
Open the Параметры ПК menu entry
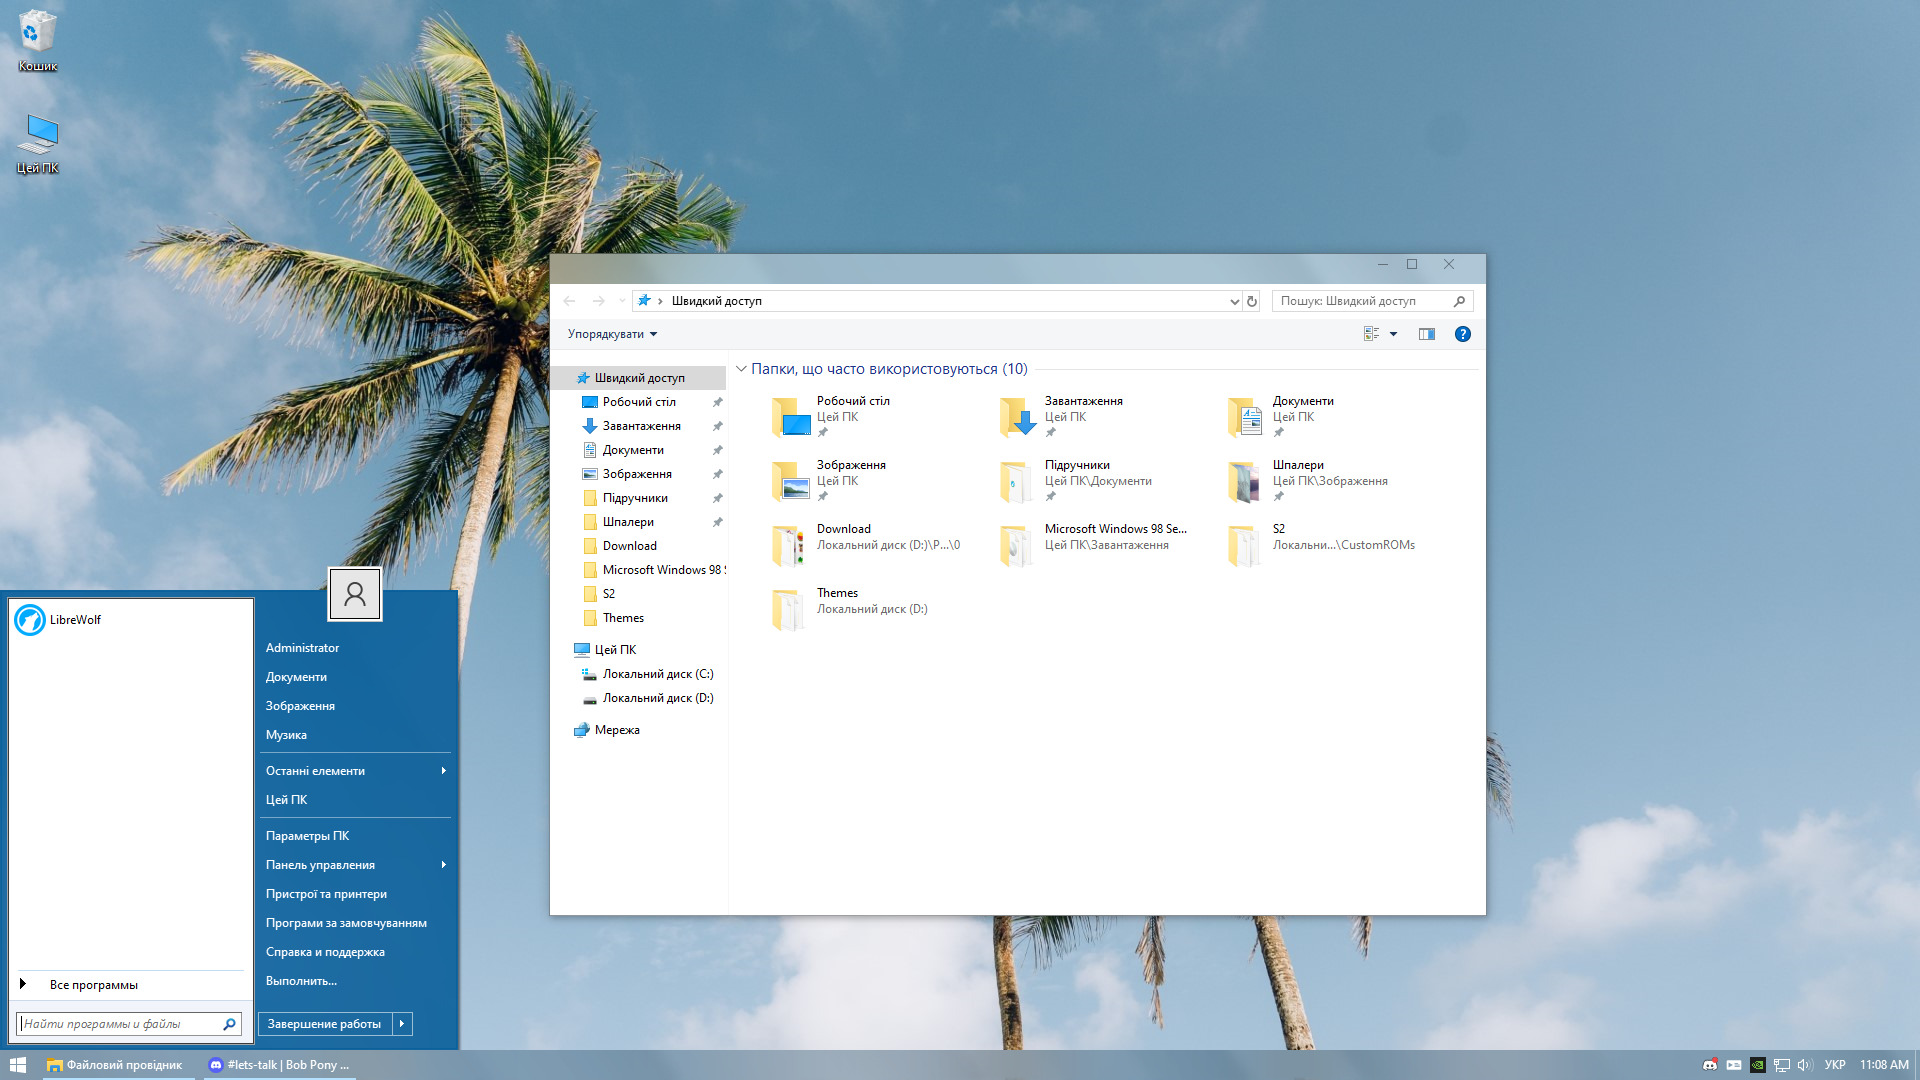coord(308,836)
